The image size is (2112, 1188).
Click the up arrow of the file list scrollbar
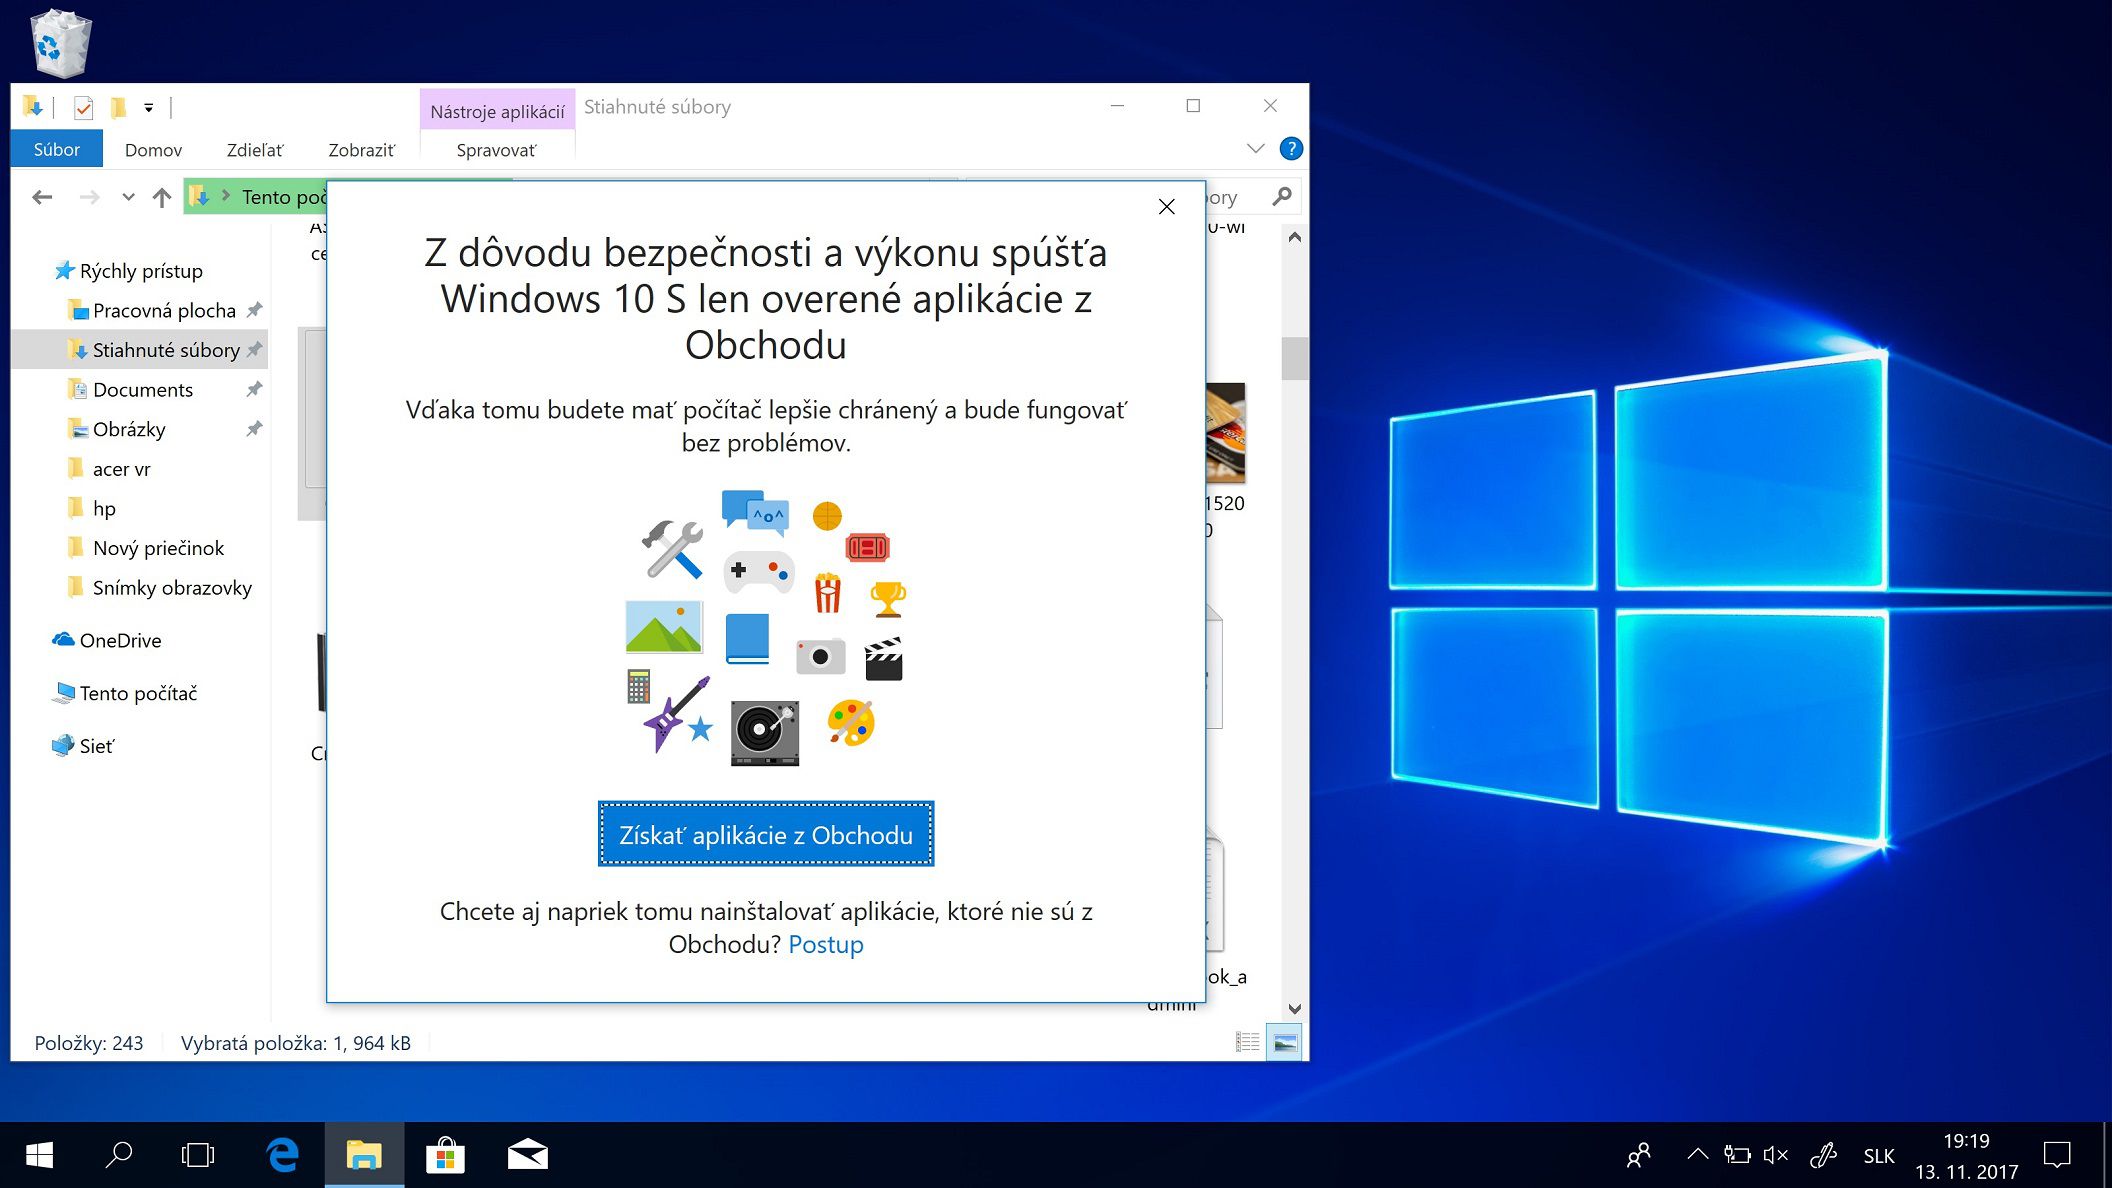pyautogui.click(x=1294, y=237)
